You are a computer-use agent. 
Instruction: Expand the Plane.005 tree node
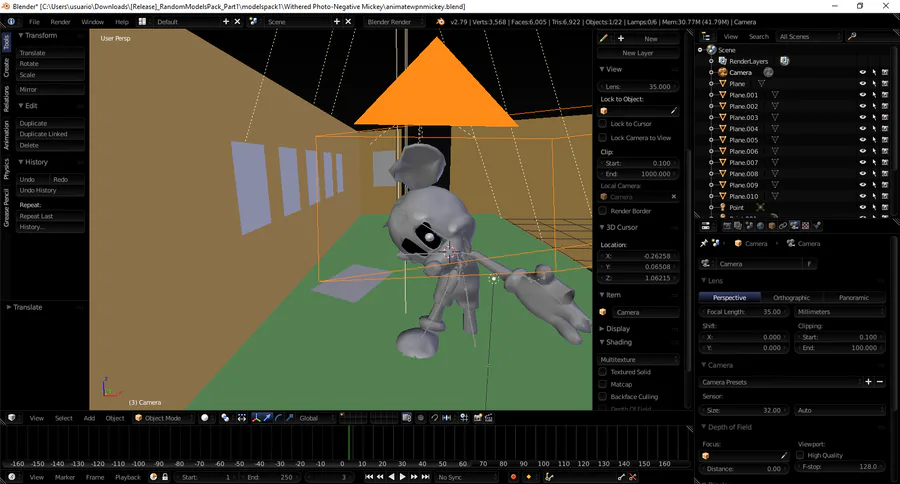tap(711, 140)
